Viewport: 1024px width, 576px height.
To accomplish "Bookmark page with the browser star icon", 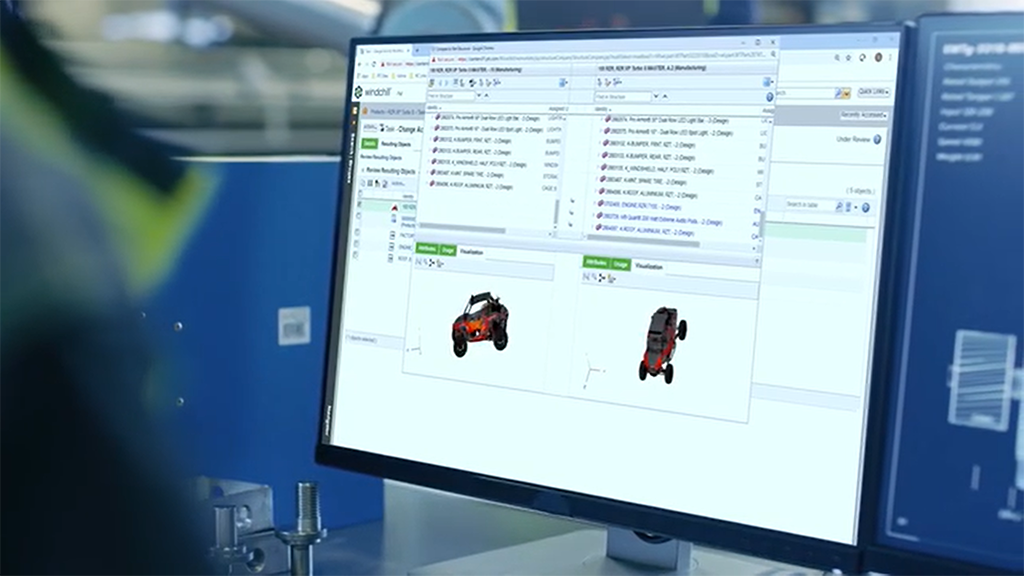I will (x=848, y=58).
